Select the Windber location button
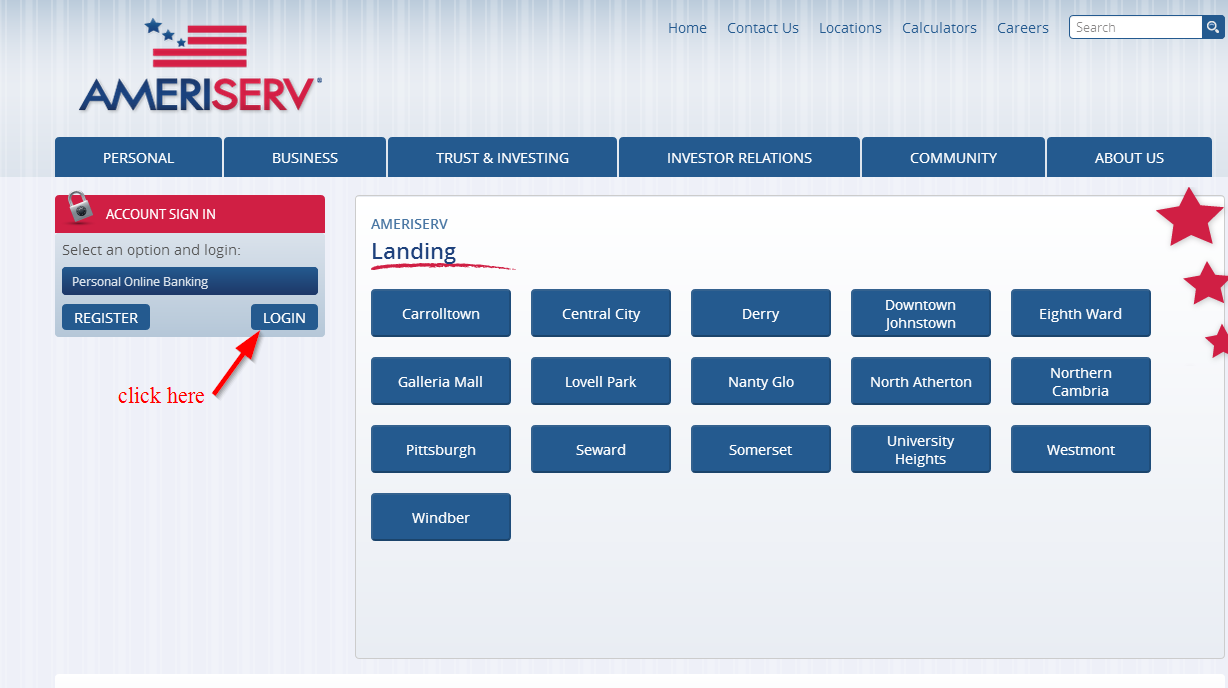The image size is (1228, 688). [x=441, y=517]
